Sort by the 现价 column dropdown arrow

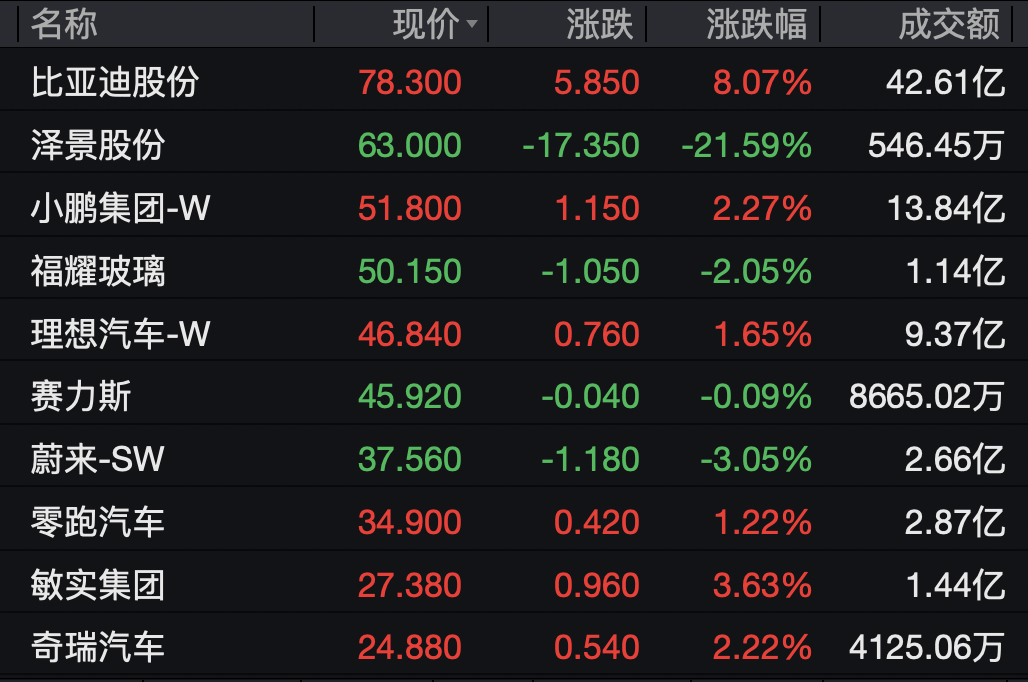pos(471,24)
